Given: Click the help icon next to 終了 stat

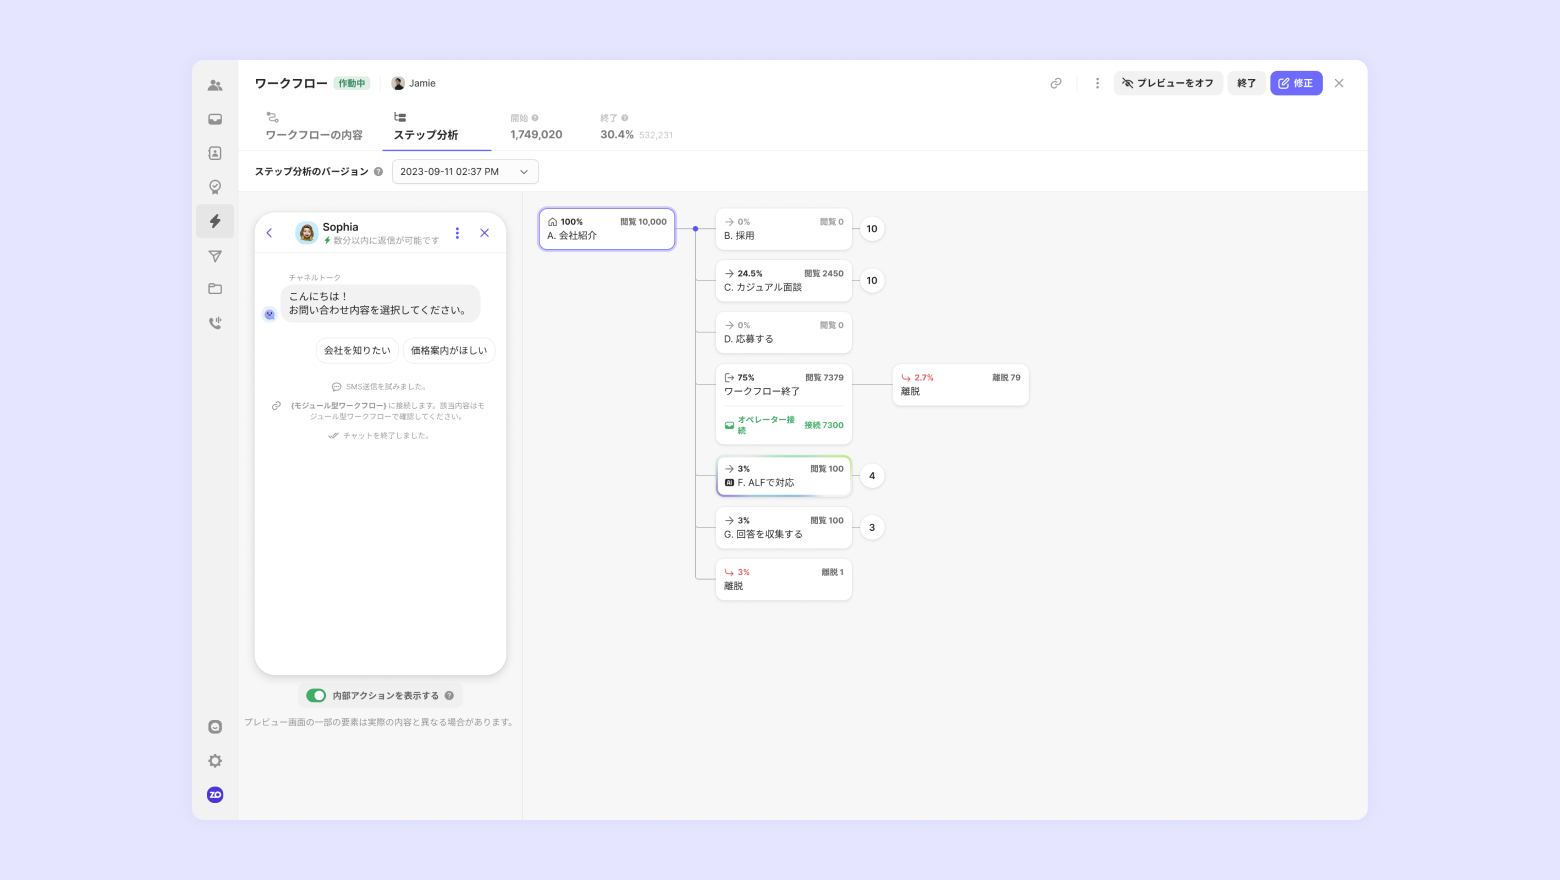Looking at the screenshot, I should [x=625, y=118].
